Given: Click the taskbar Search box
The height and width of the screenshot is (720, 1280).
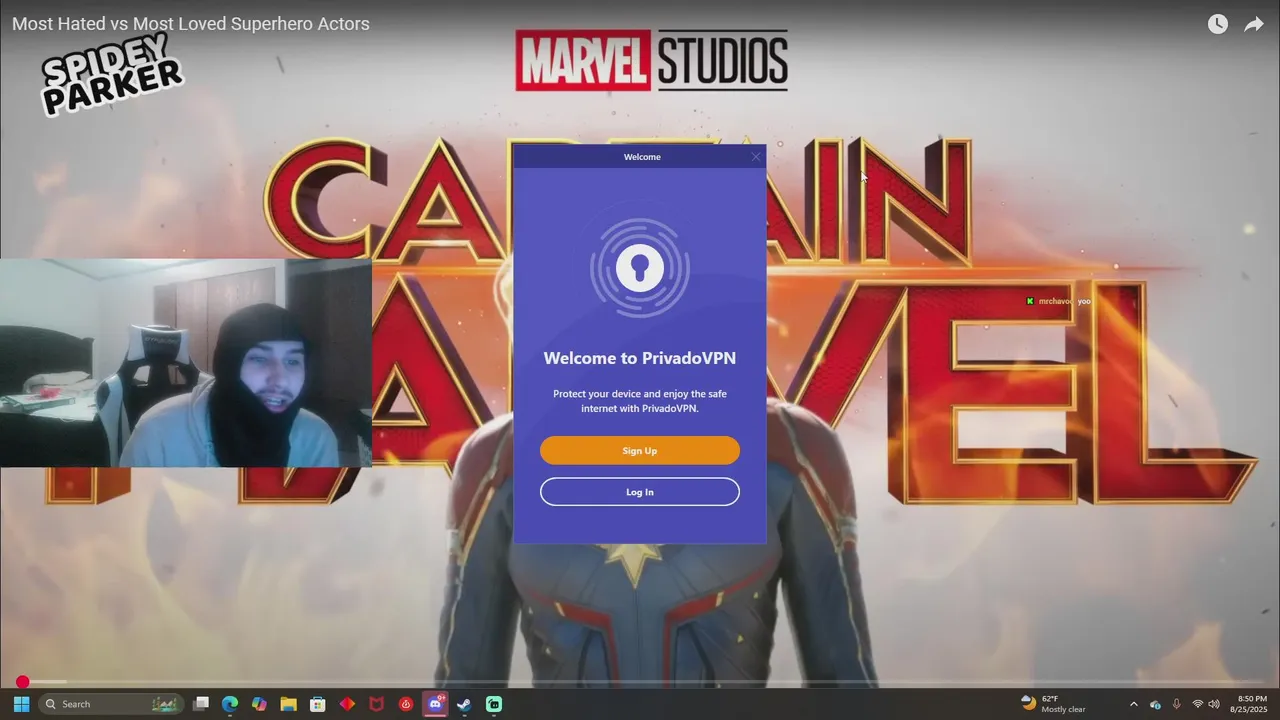Looking at the screenshot, I should pyautogui.click(x=112, y=704).
